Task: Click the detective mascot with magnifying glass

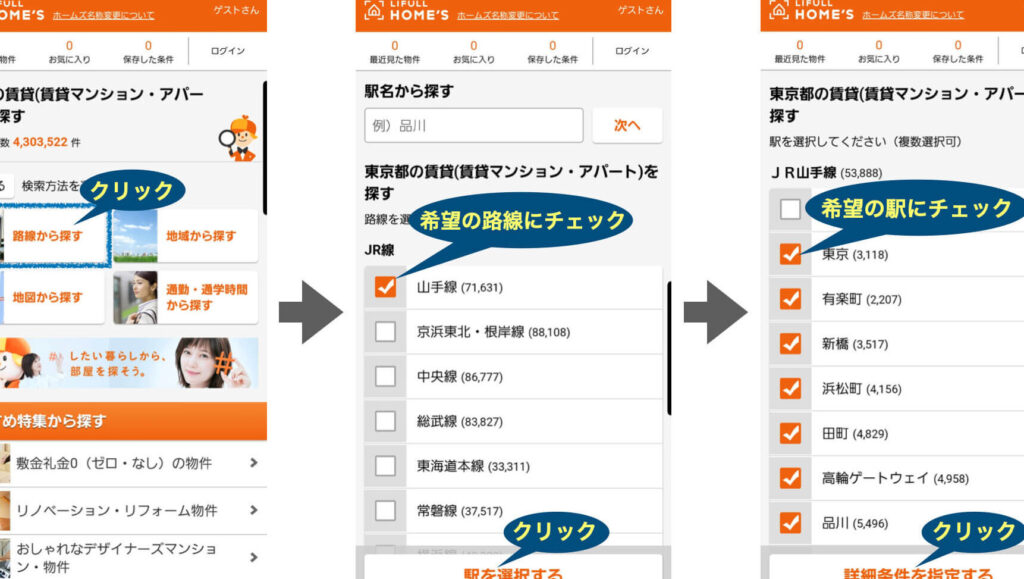Action: click(x=241, y=137)
